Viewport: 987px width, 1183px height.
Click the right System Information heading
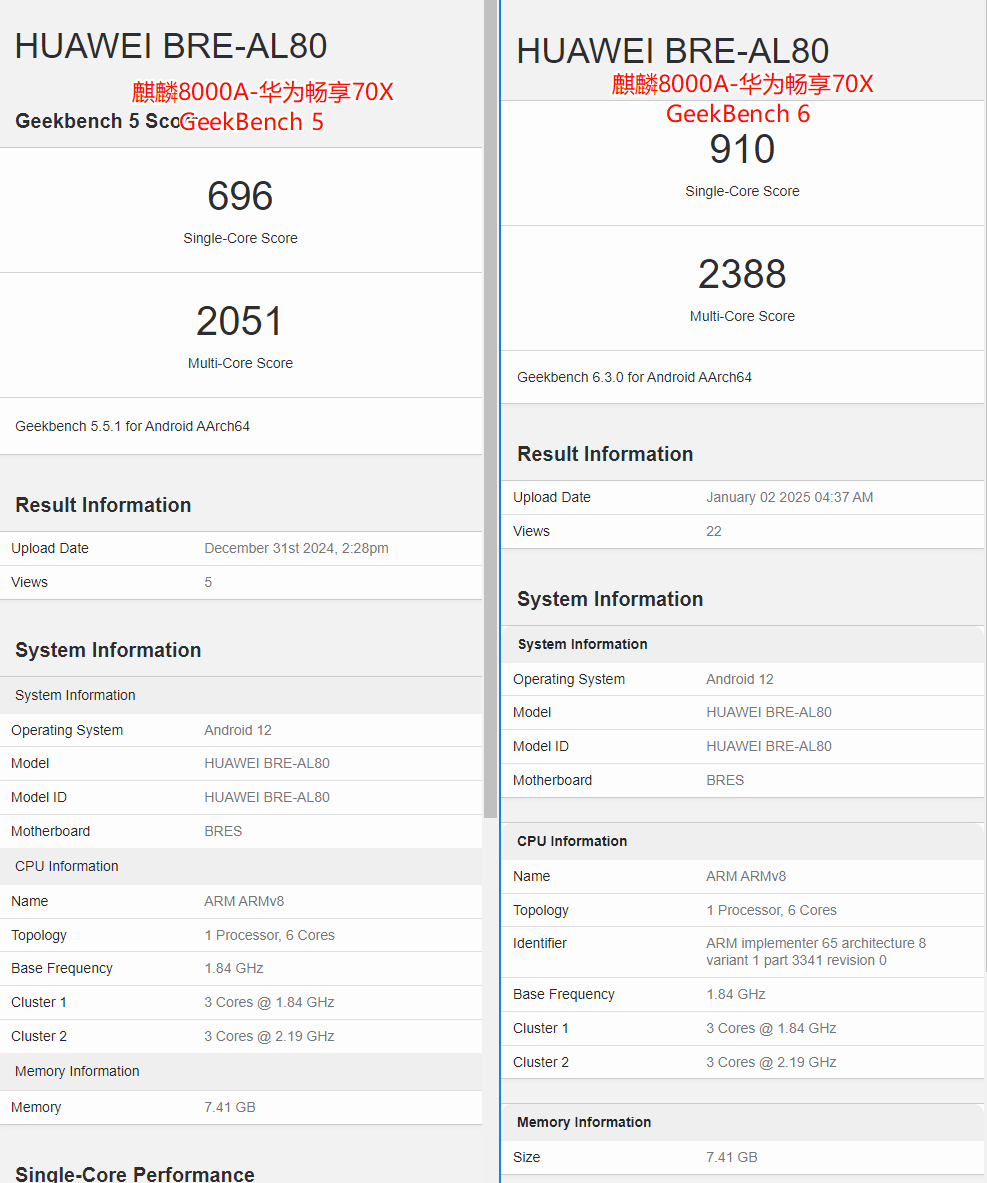click(x=610, y=599)
